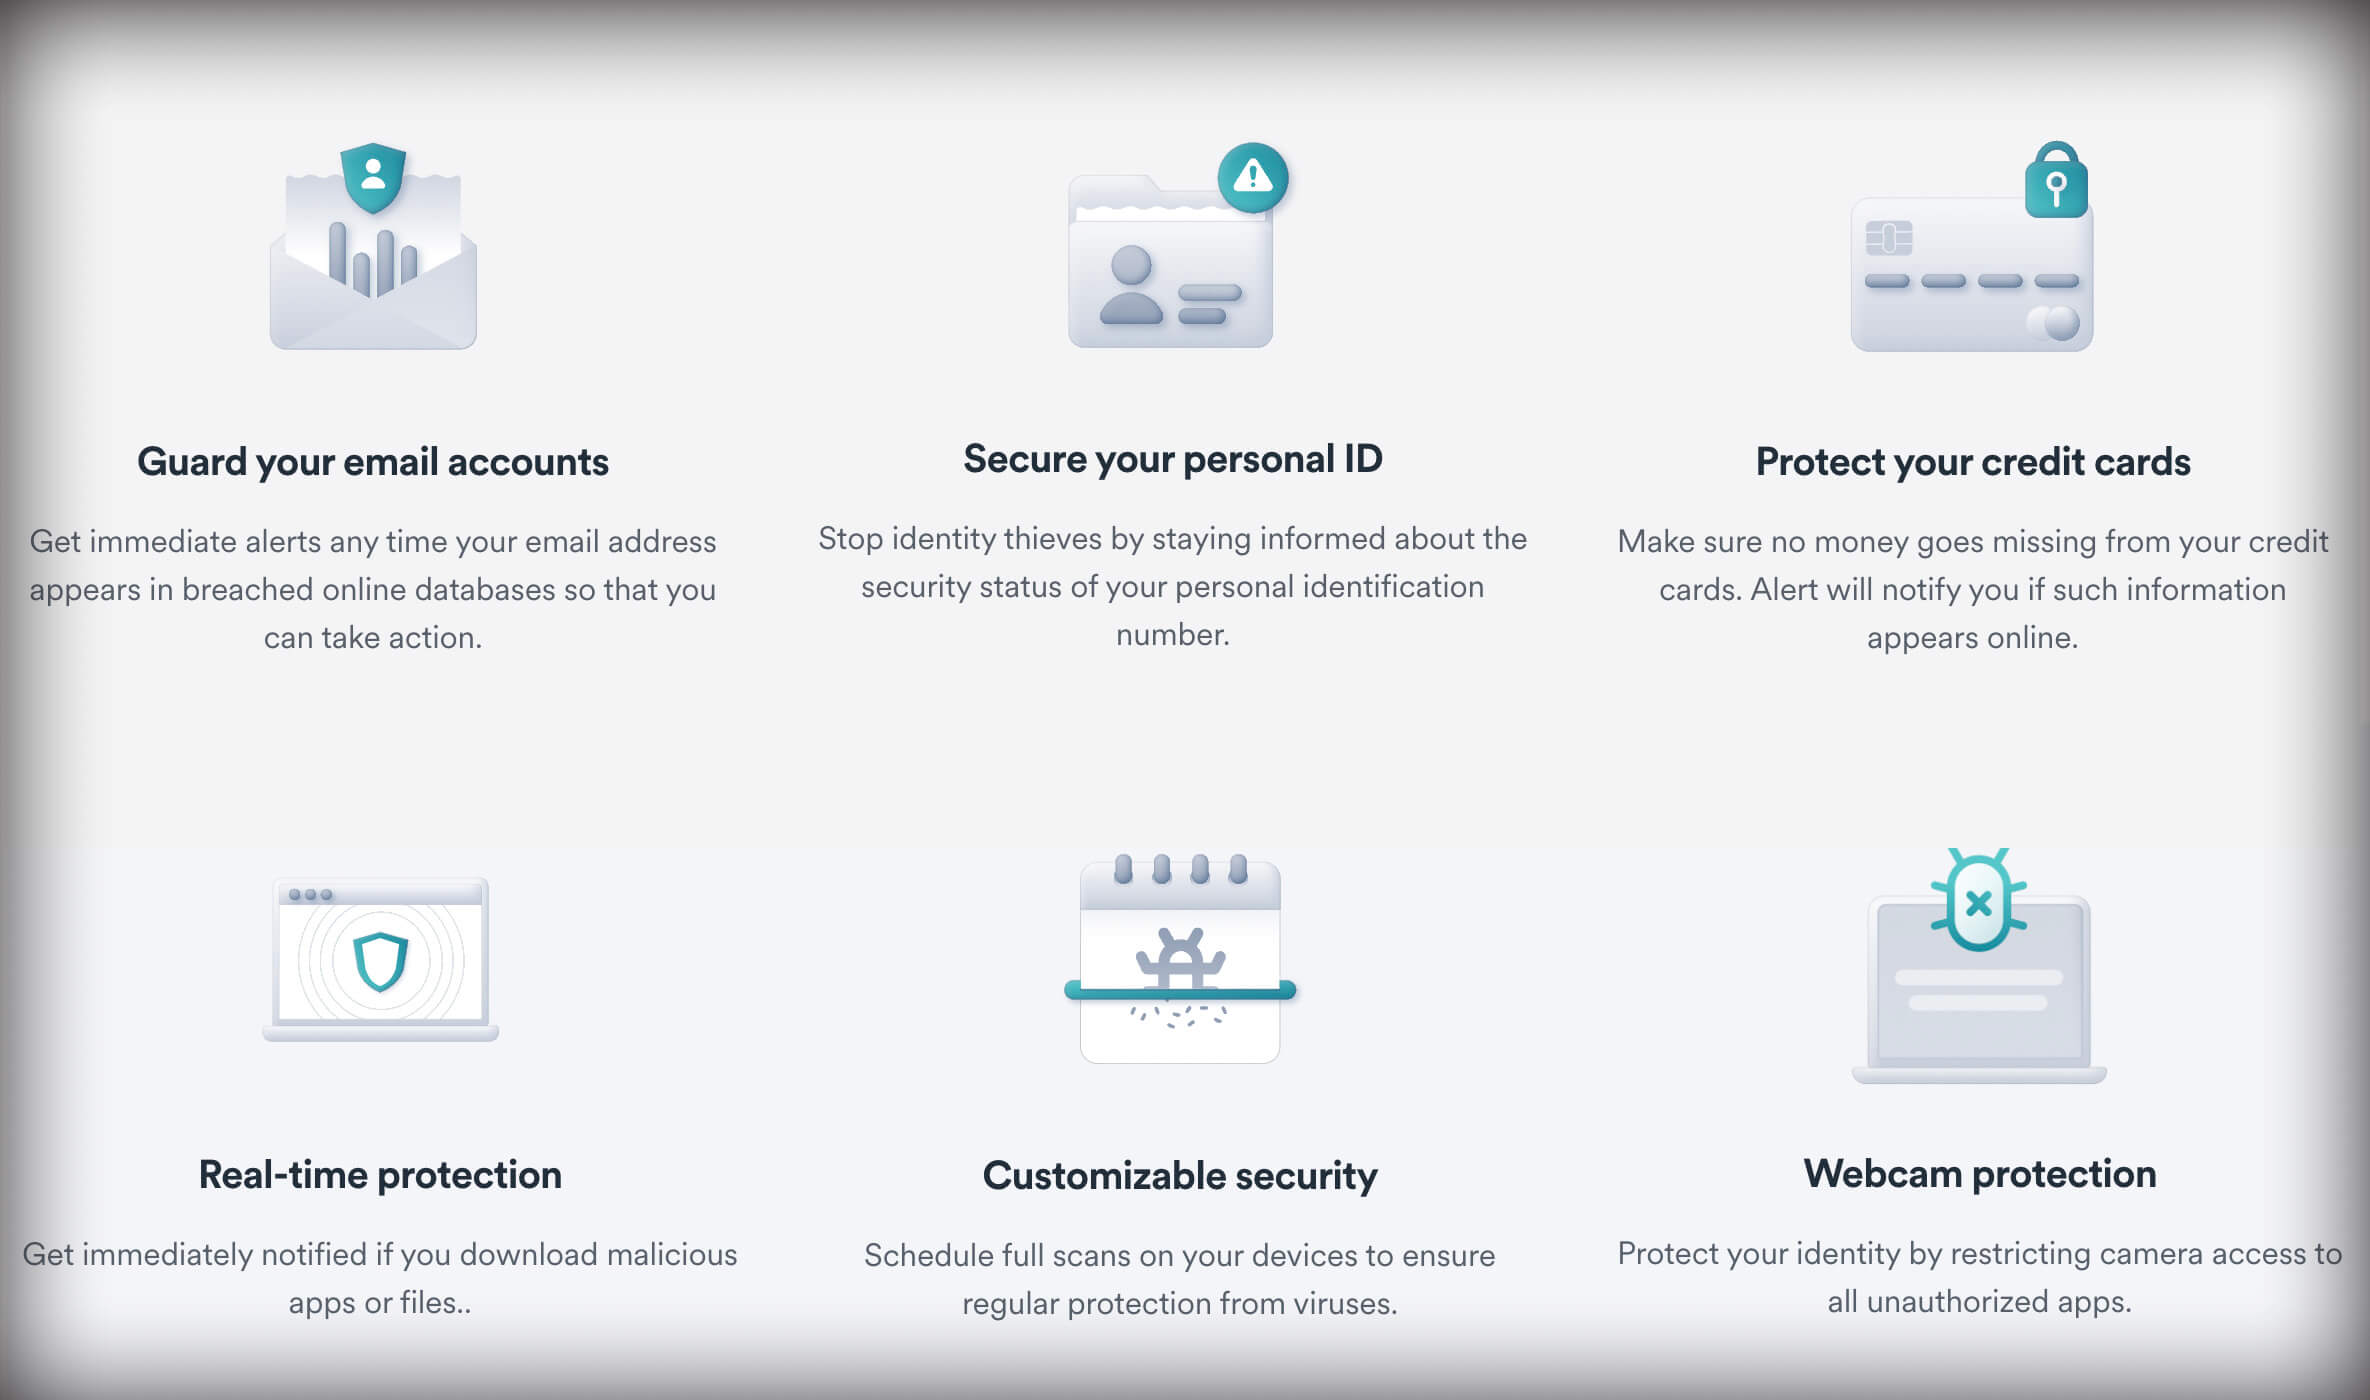The height and width of the screenshot is (1400, 2370).
Task: Select the 'Customizable security' heading
Action: pyautogui.click(x=1180, y=1176)
